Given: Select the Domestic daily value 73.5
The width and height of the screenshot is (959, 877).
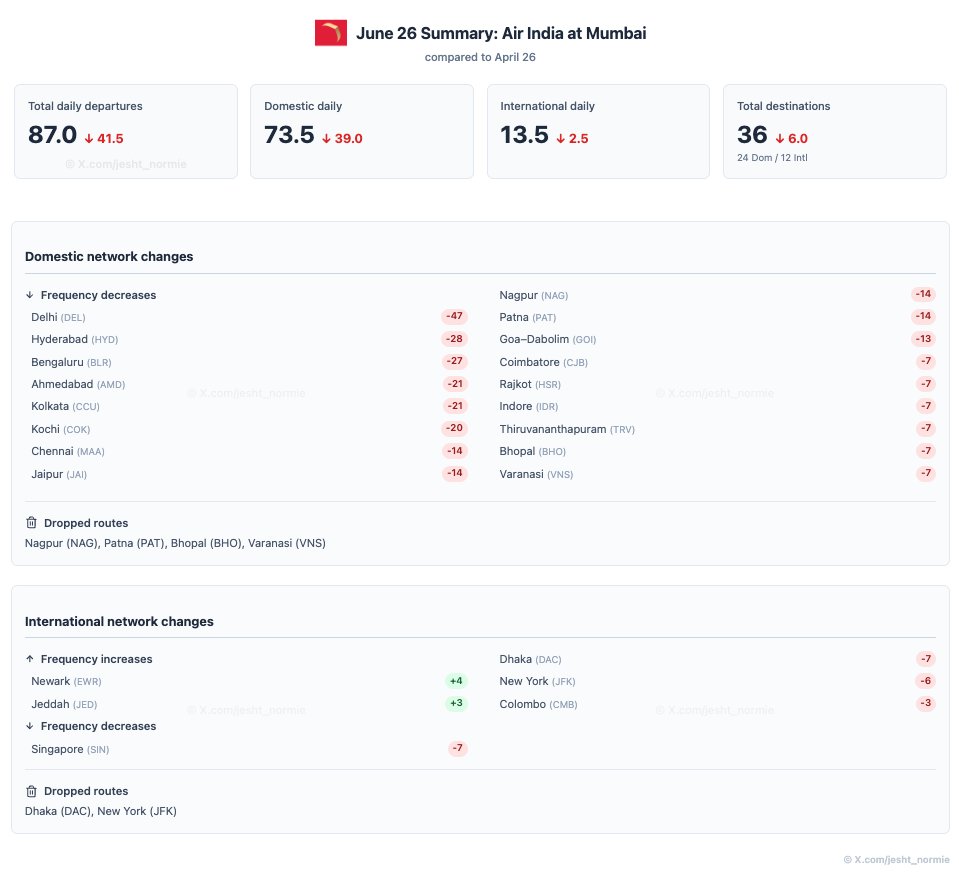Looking at the screenshot, I should [289, 135].
